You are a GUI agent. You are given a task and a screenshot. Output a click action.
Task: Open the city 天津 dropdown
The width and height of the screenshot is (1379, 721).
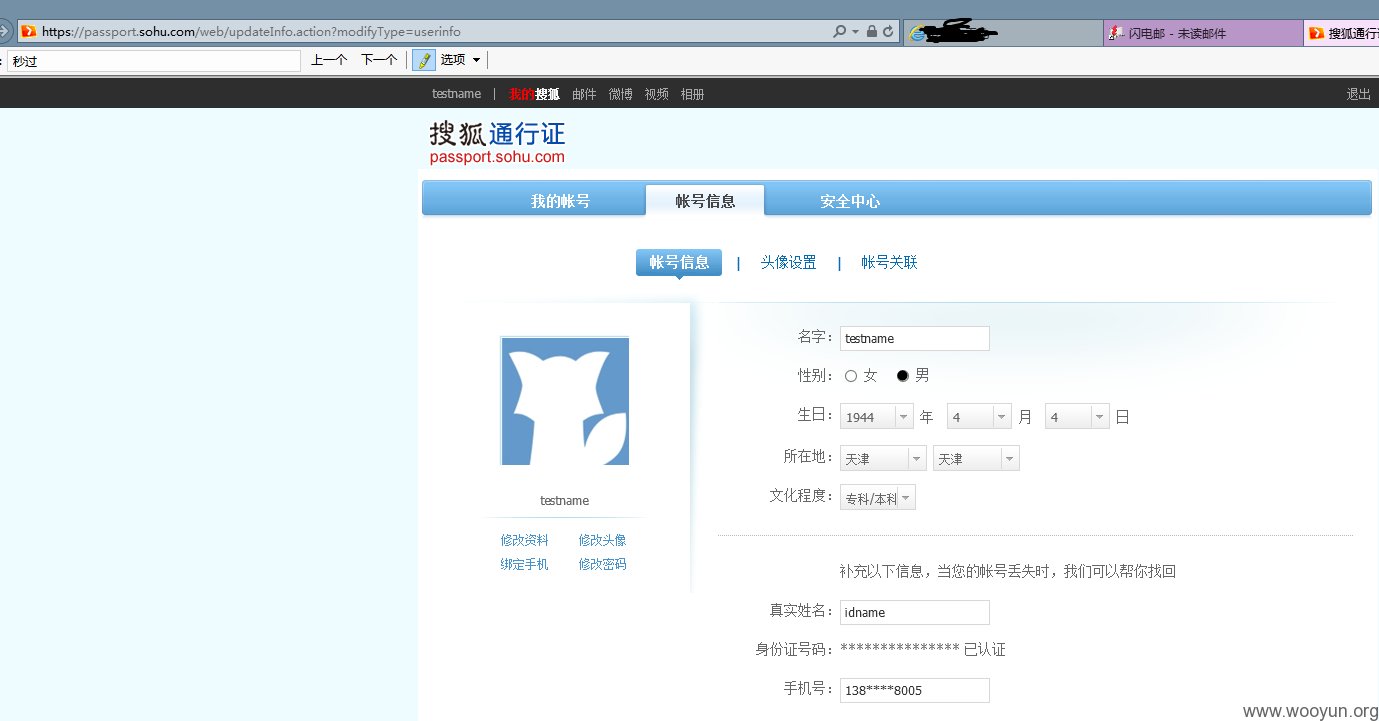point(976,459)
